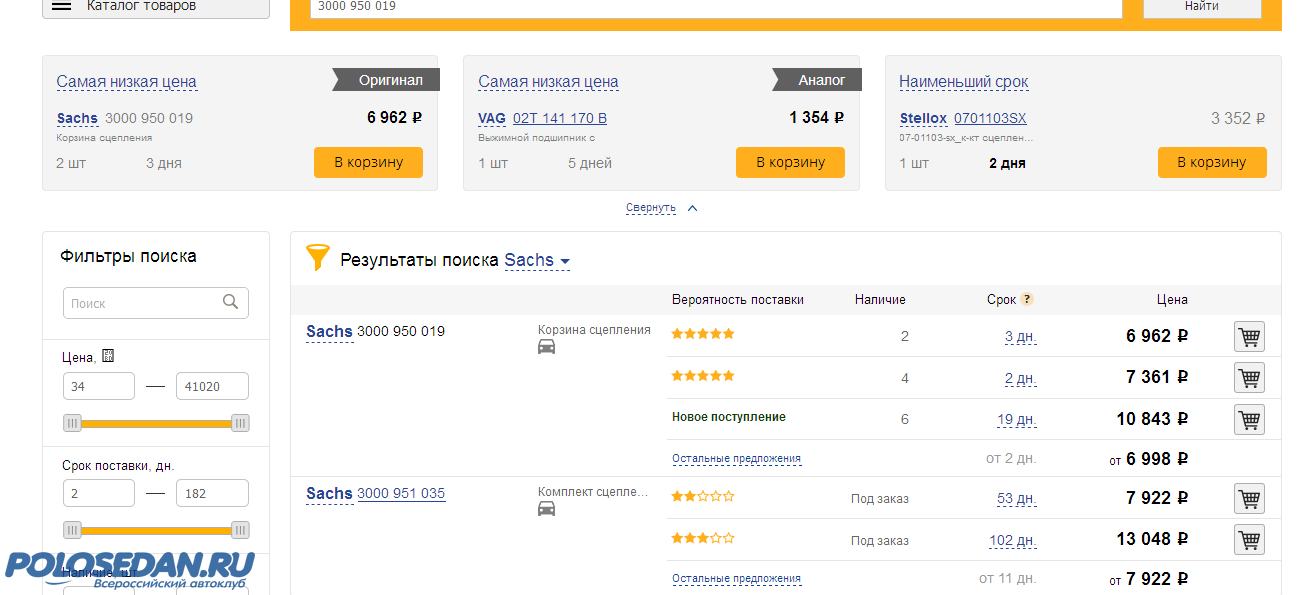Click the five-star rating in the 6 962 ₽ row

(x=703, y=334)
